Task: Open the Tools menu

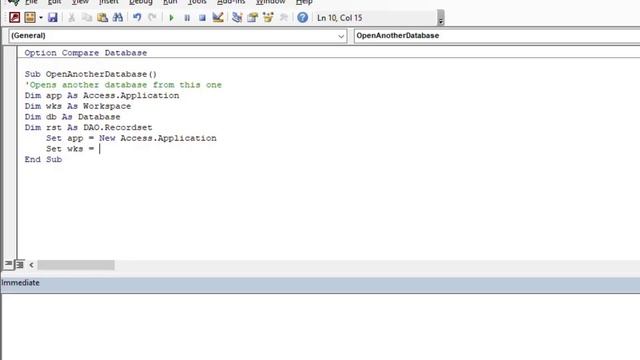Action: pos(197,2)
